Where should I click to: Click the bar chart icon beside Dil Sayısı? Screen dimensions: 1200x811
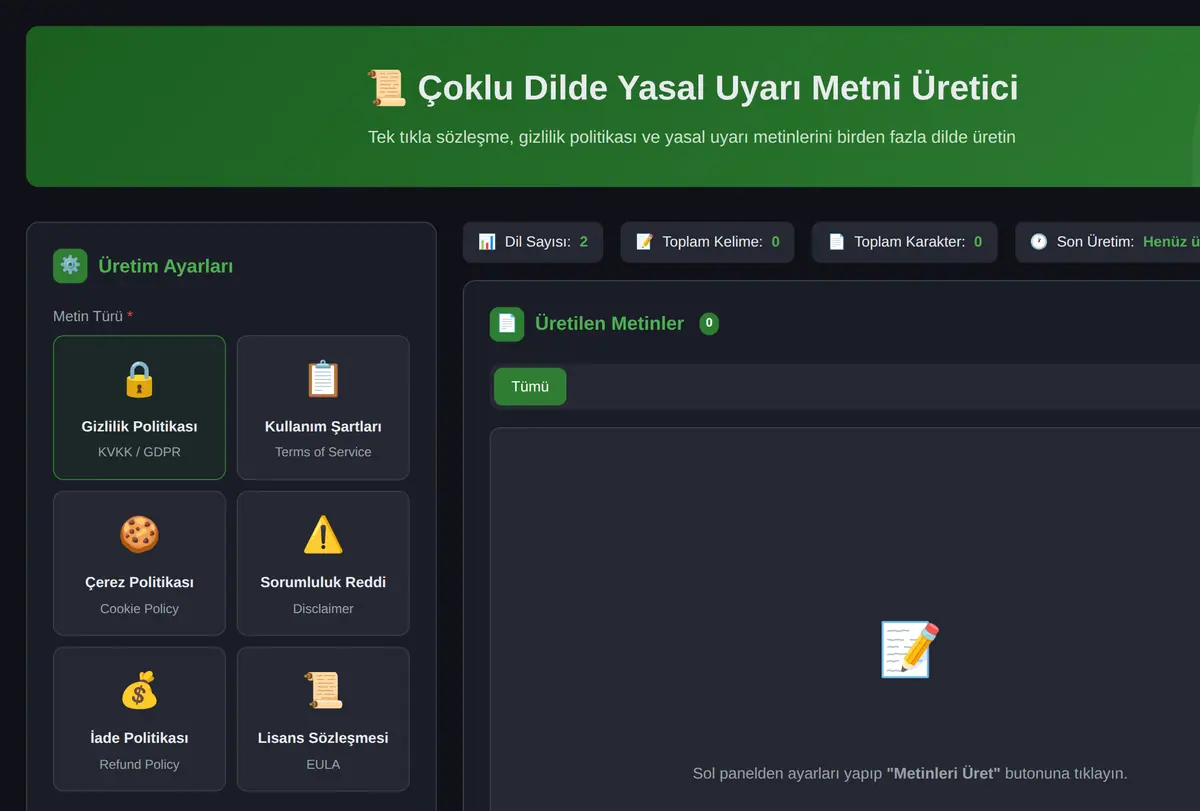(x=487, y=242)
